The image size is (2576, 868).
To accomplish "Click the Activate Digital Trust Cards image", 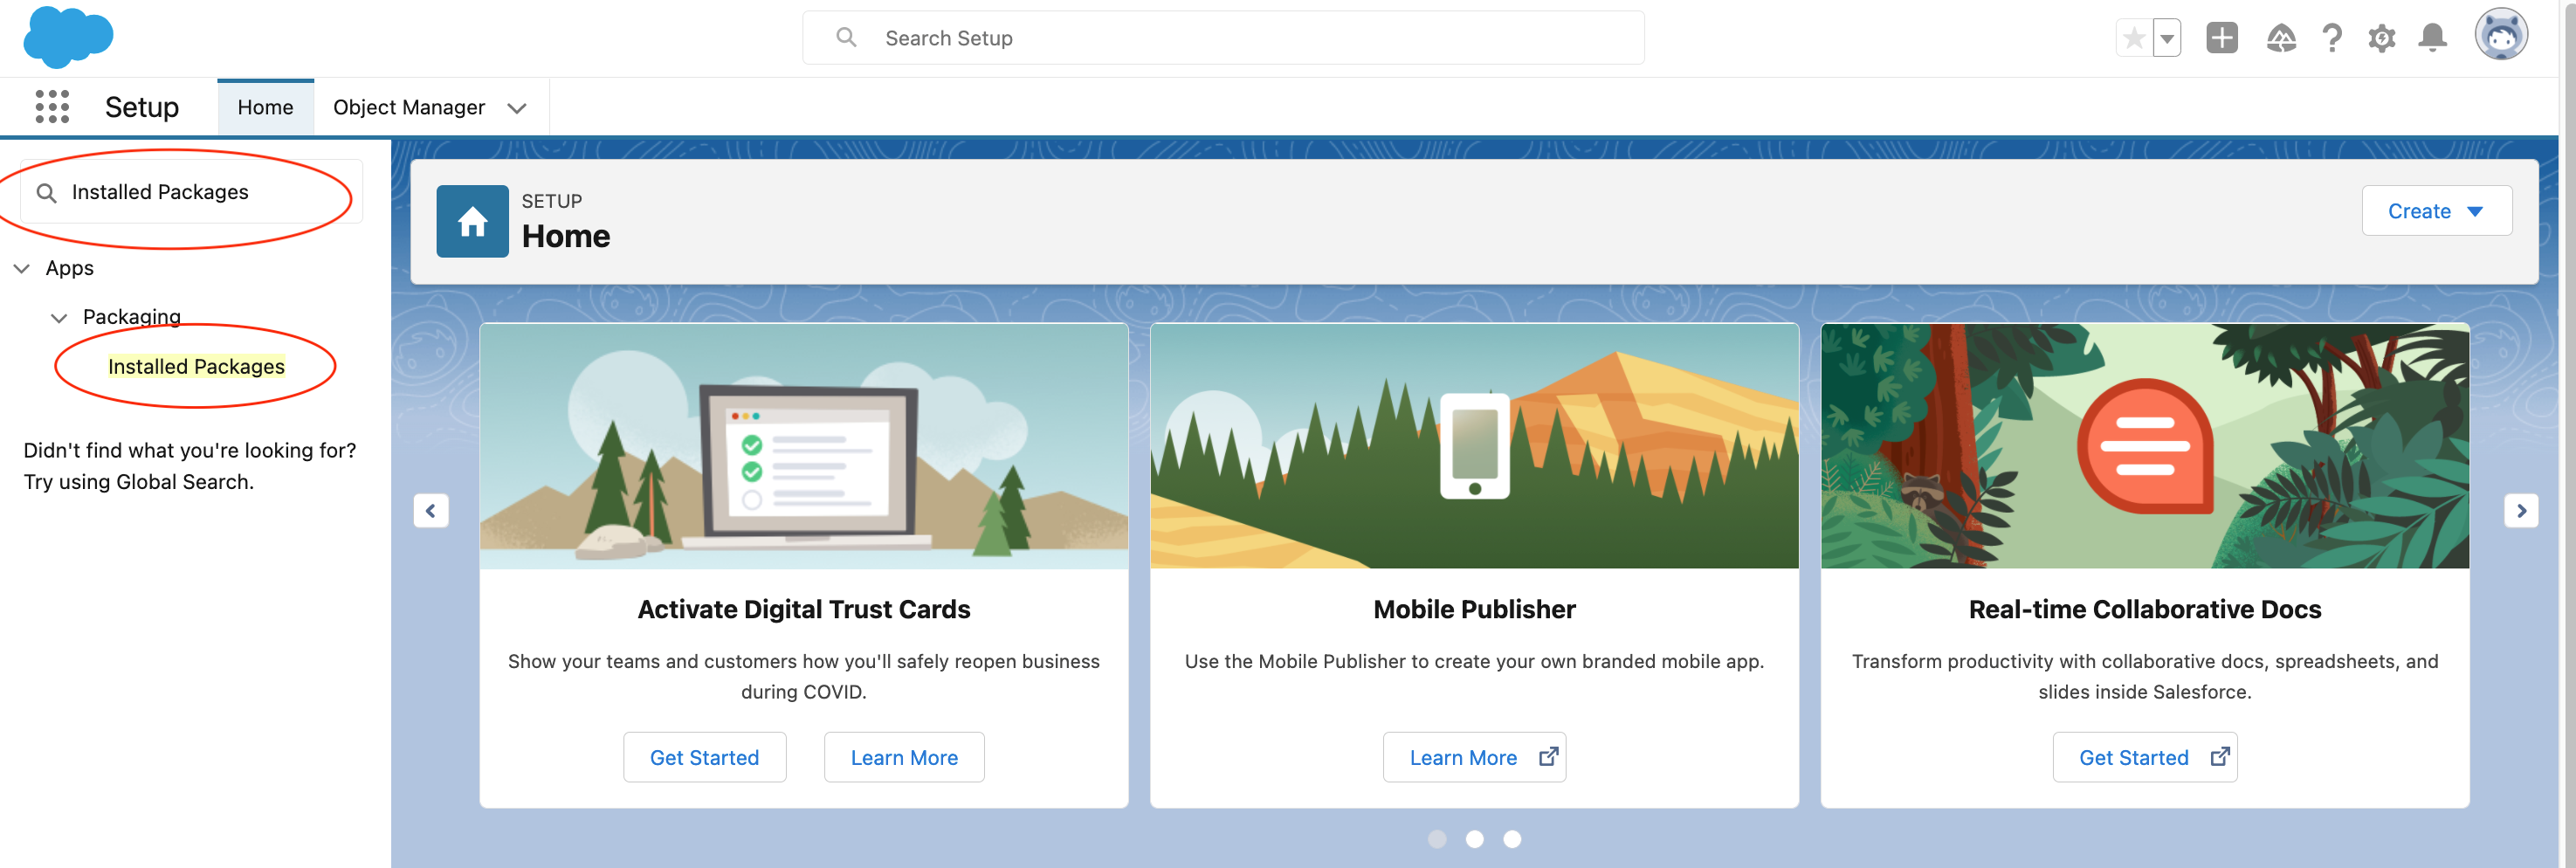I will [x=804, y=446].
